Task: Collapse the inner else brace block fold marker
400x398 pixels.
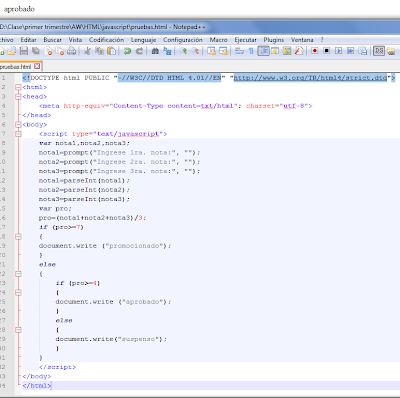Action: coord(18,330)
